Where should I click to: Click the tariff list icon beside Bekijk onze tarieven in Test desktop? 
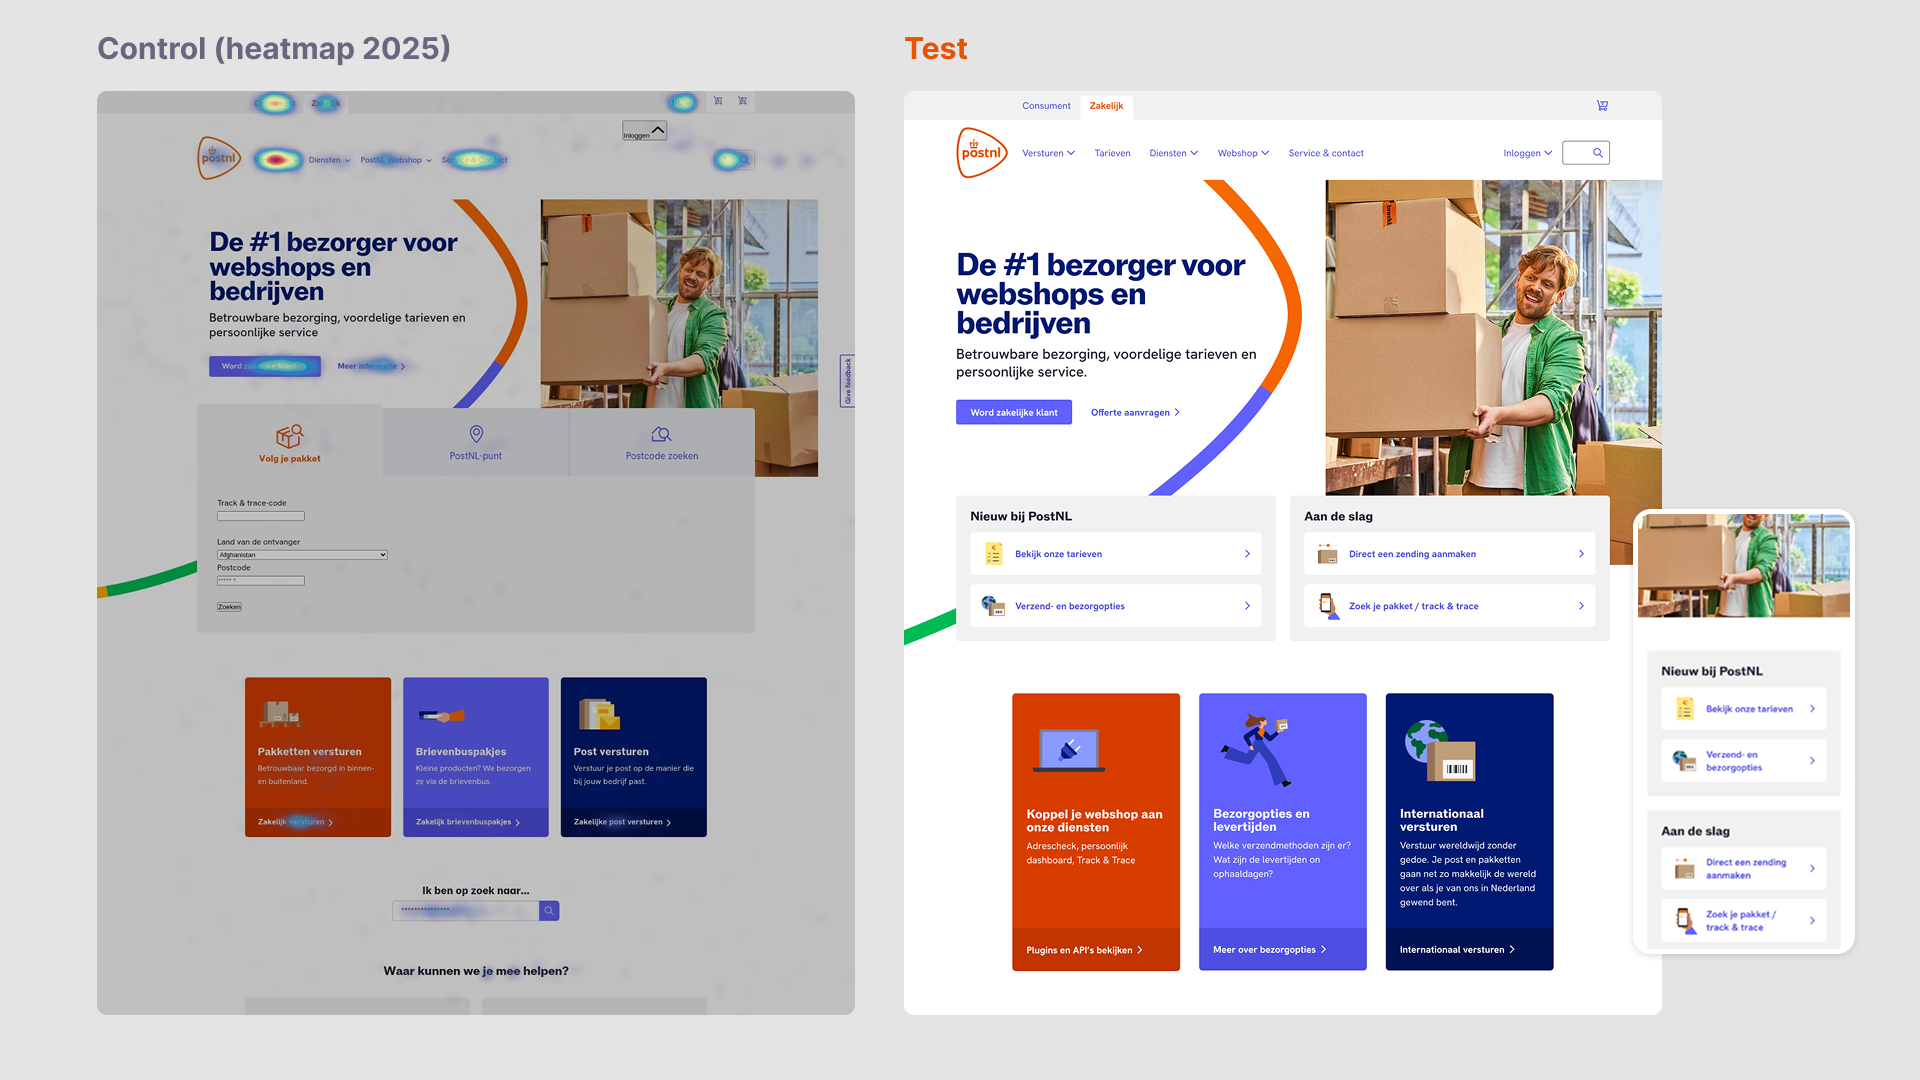click(x=994, y=554)
